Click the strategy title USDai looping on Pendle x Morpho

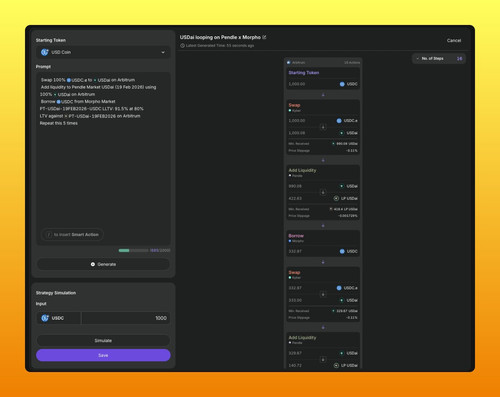point(220,37)
